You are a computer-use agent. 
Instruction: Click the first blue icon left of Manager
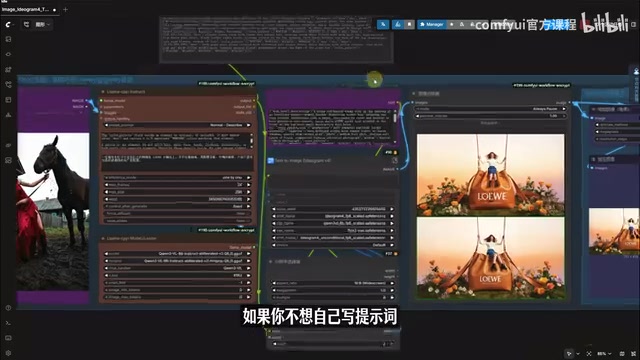click(x=383, y=24)
